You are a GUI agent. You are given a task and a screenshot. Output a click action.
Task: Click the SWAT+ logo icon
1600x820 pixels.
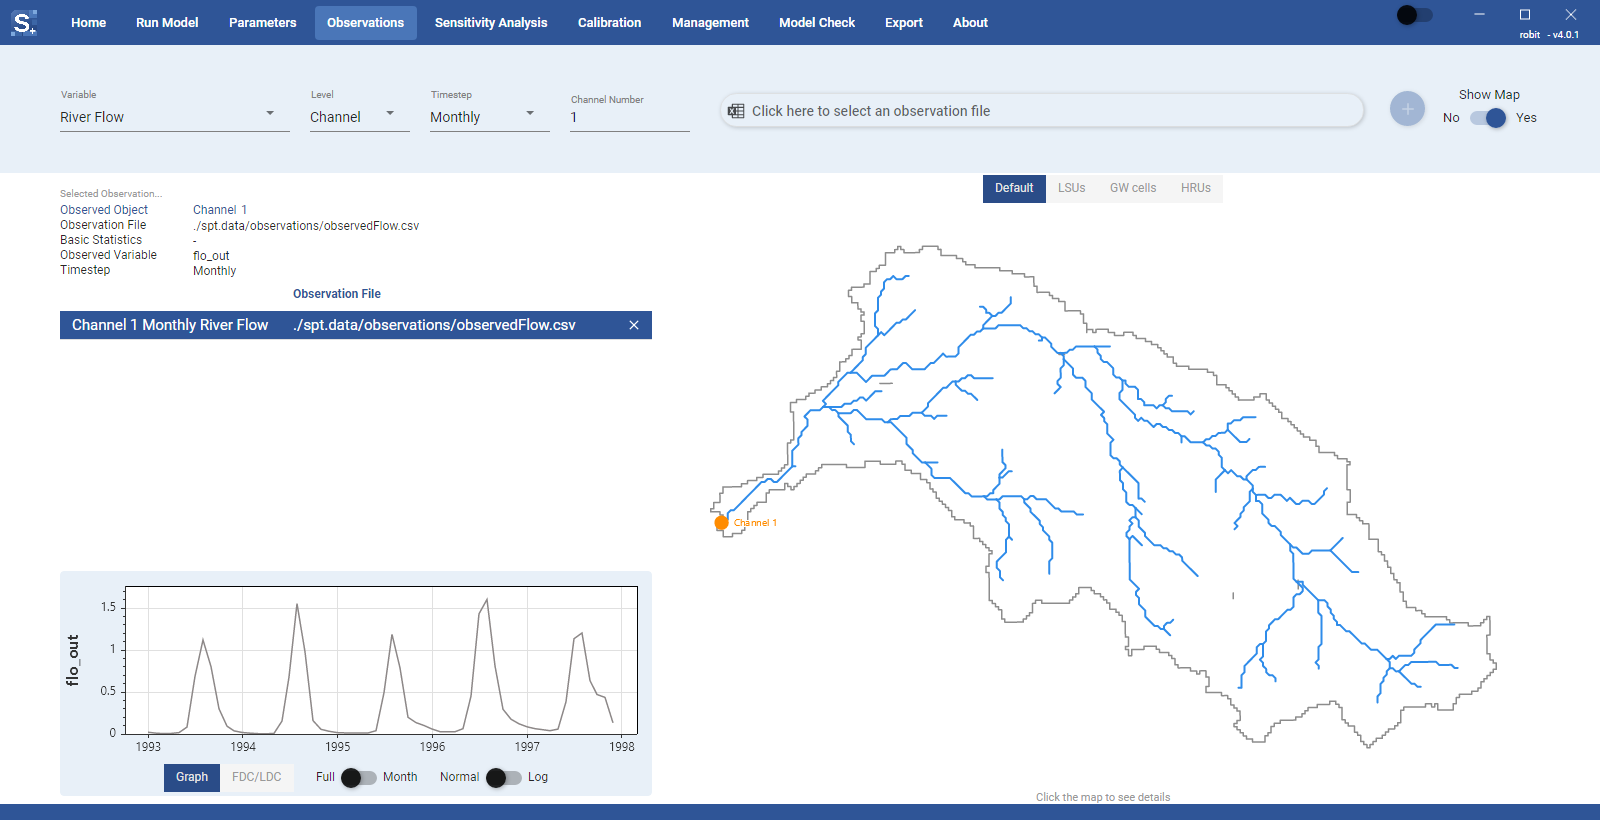coord(24,22)
